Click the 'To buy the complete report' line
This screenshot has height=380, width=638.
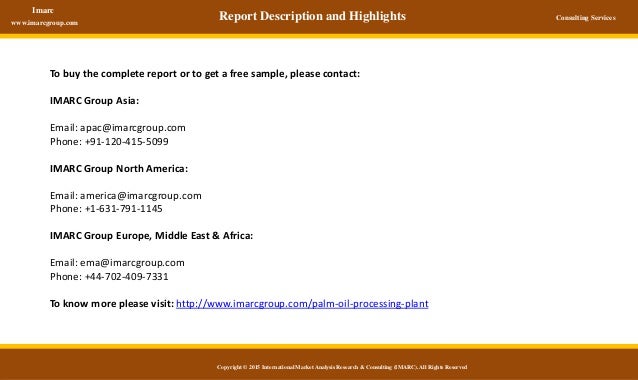point(205,74)
